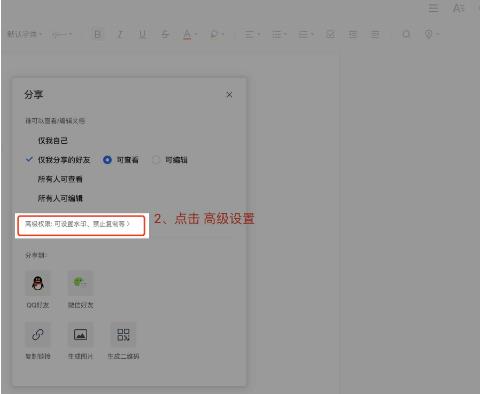Select 仅我分享的好友 permission option
This screenshot has height=394, width=480.
point(64,160)
